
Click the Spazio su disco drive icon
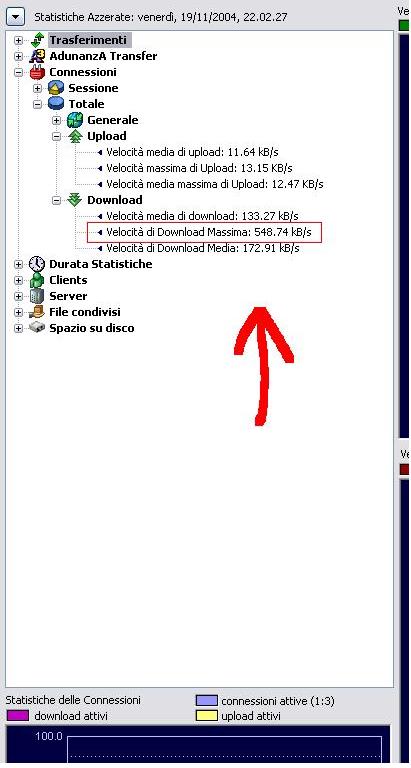[x=37, y=328]
